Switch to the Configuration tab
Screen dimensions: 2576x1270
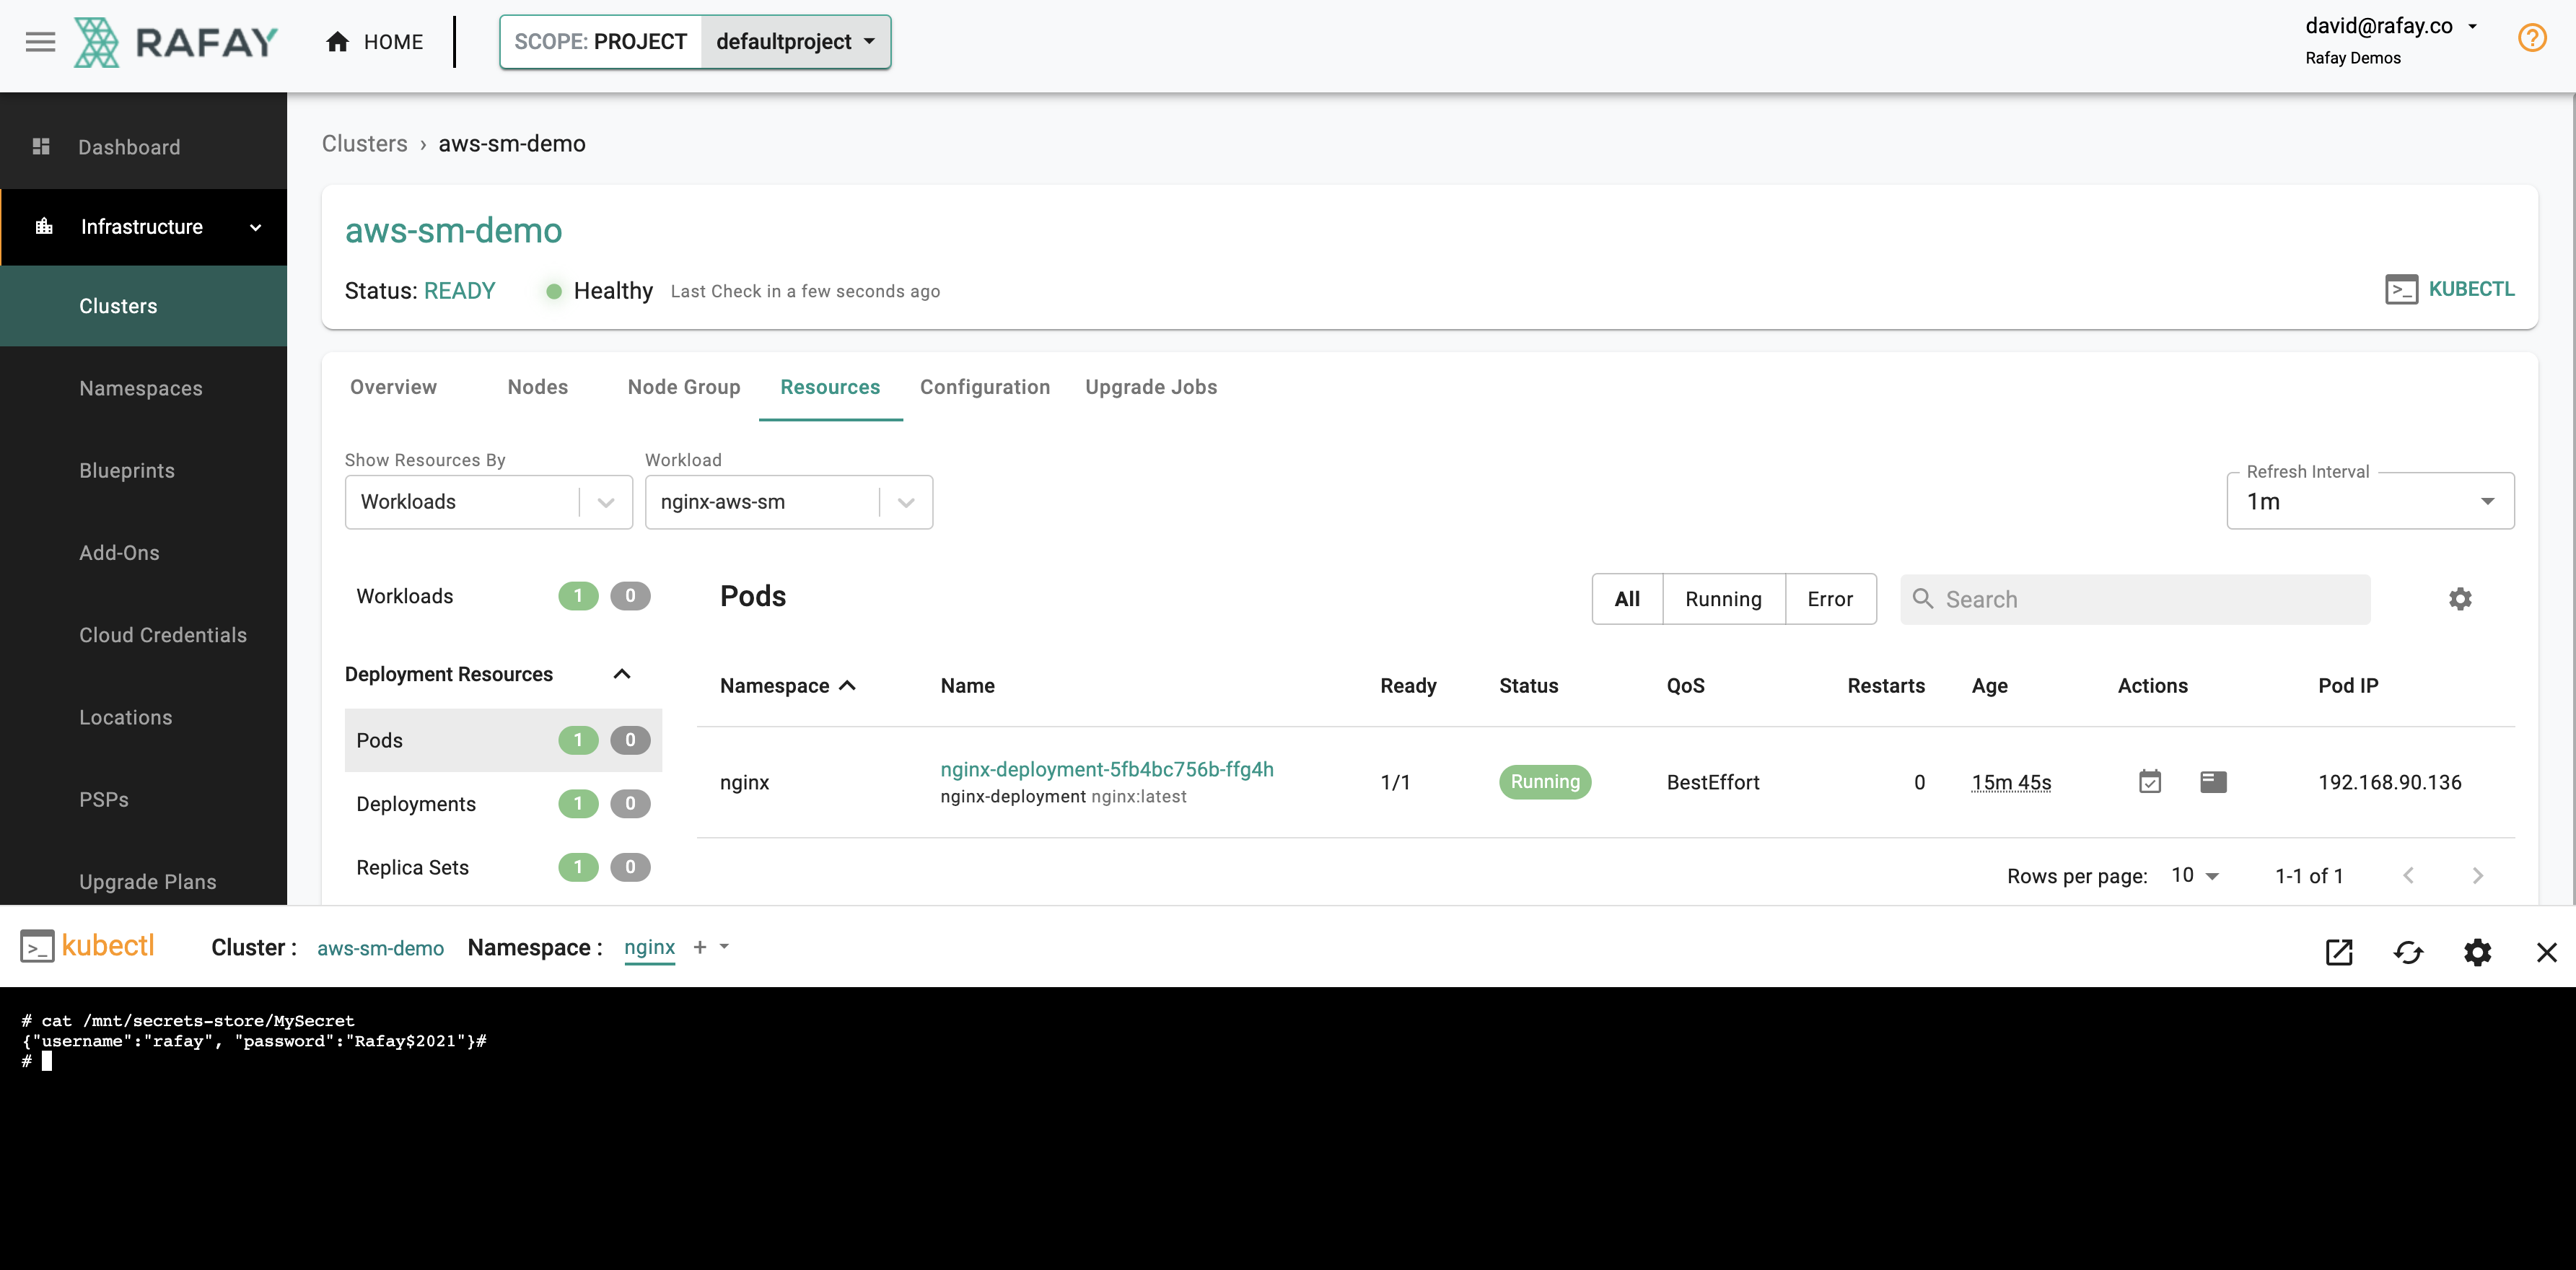(x=984, y=386)
